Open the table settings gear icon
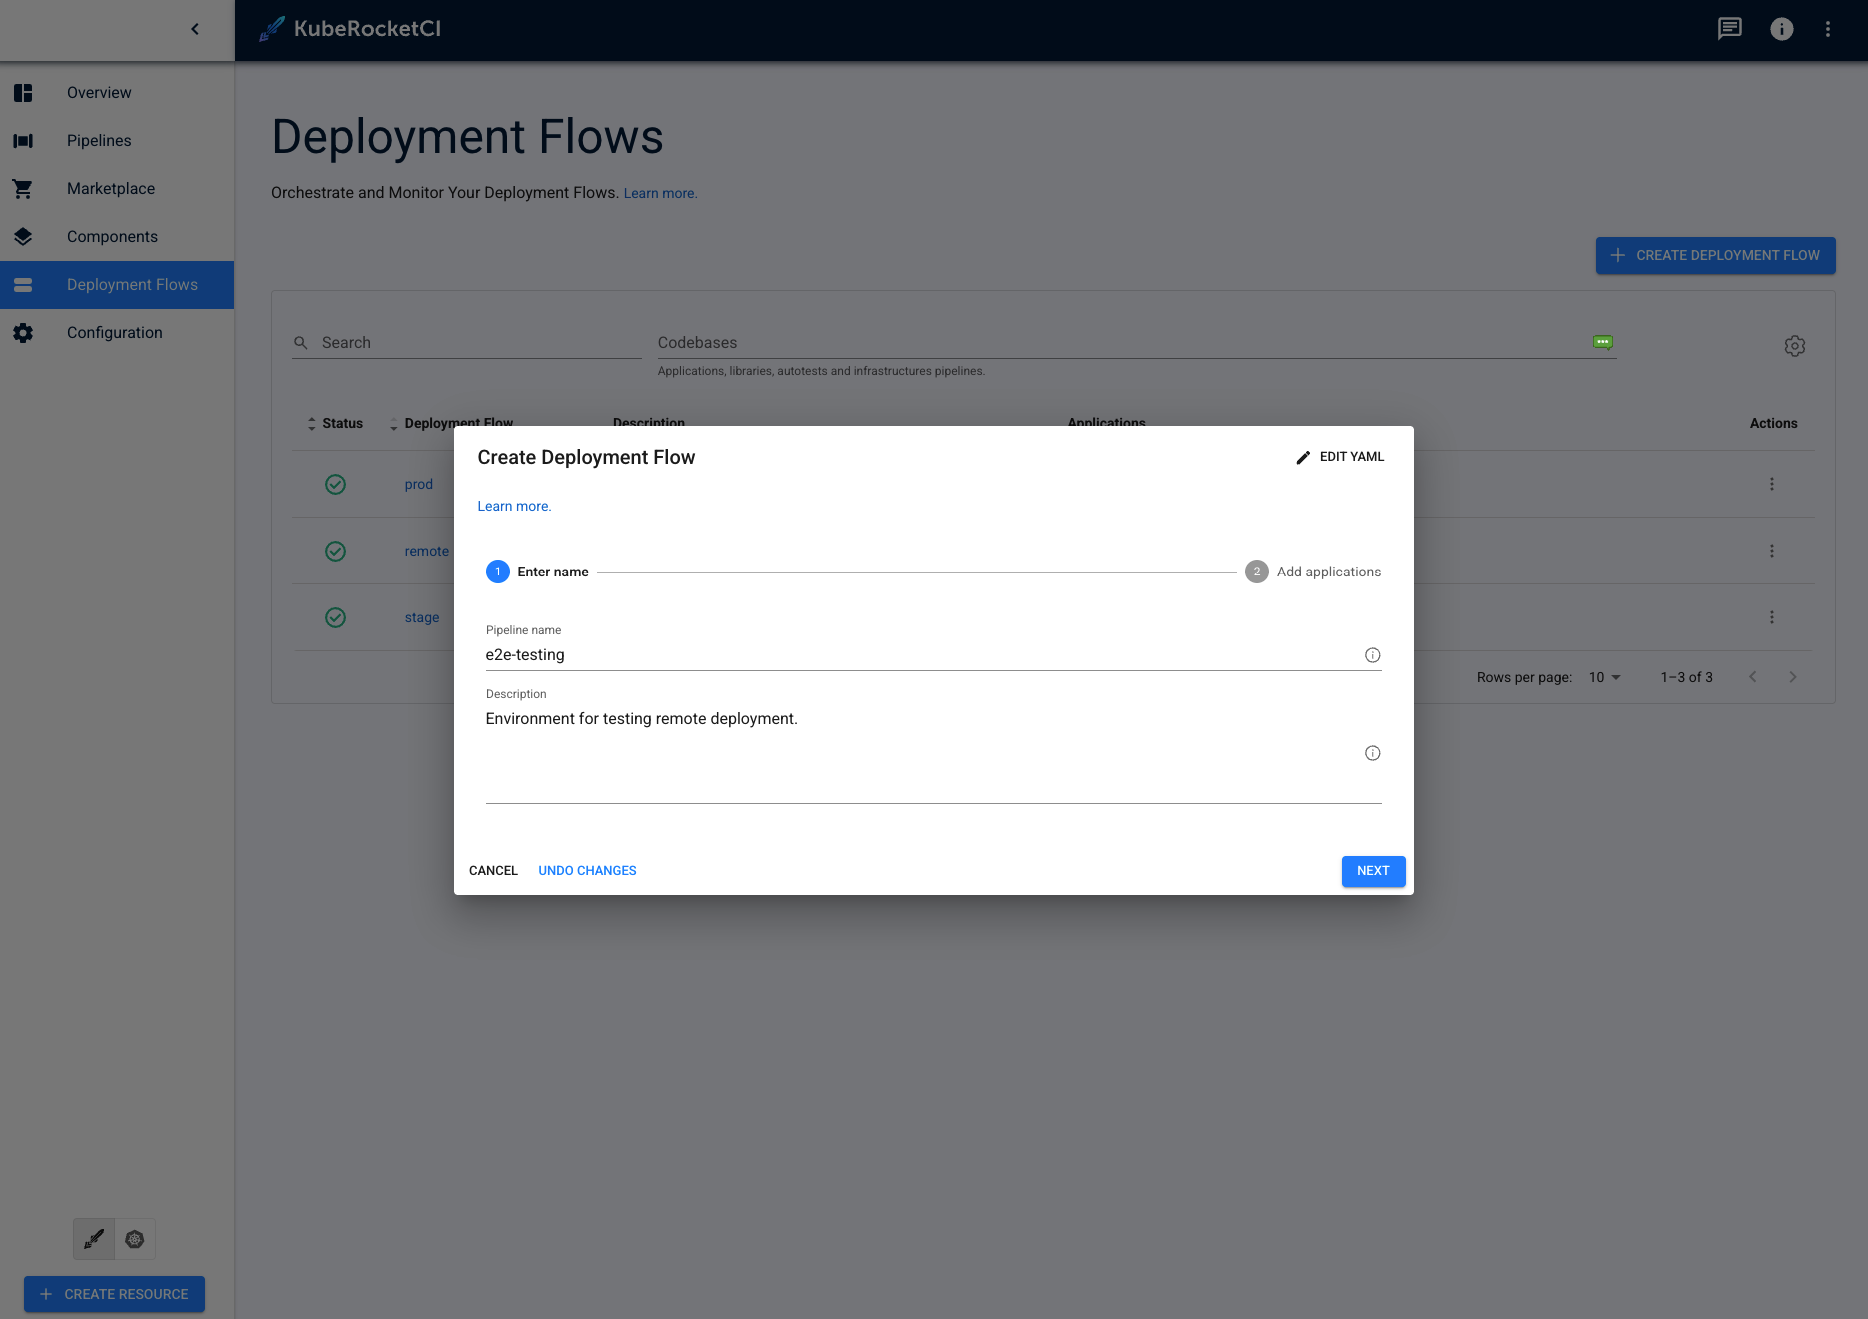This screenshot has width=1868, height=1319. tap(1794, 345)
